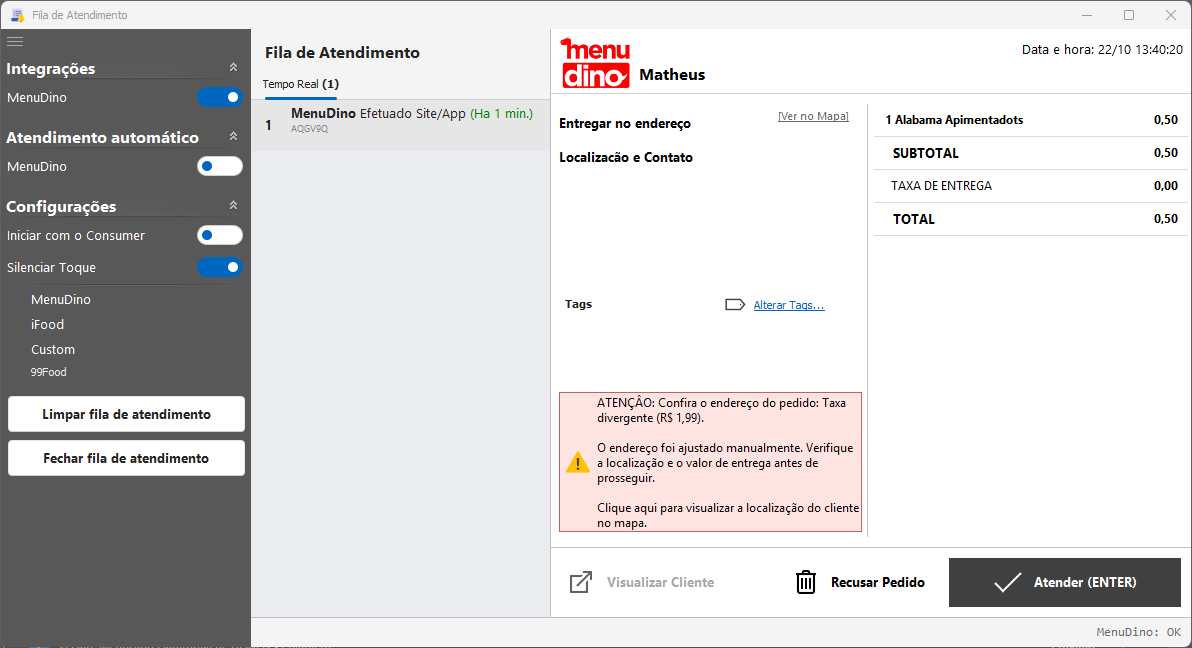
Task: Click the tag icon beside Alterar Tags
Action: (735, 305)
